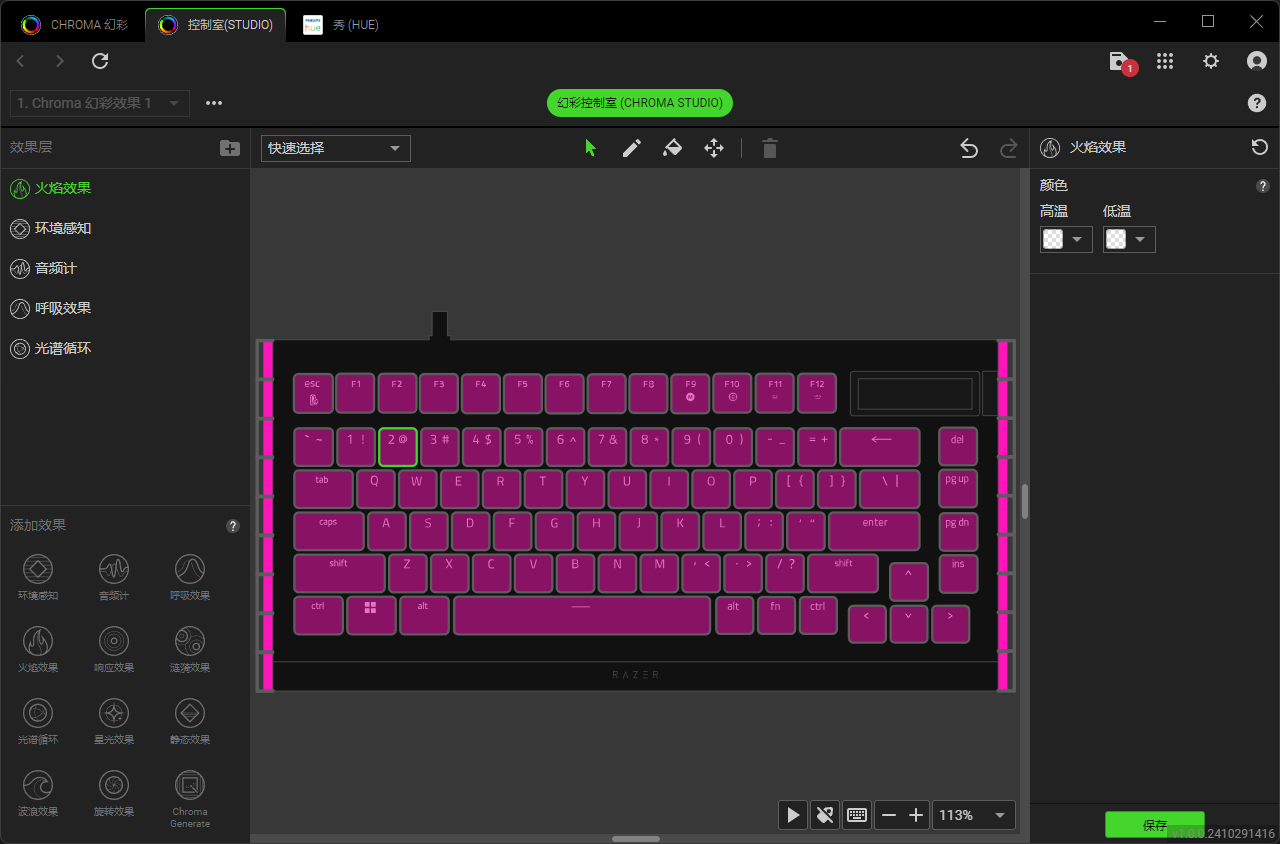Play the effect preview
Viewport: 1280px width, 844px height.
793,815
